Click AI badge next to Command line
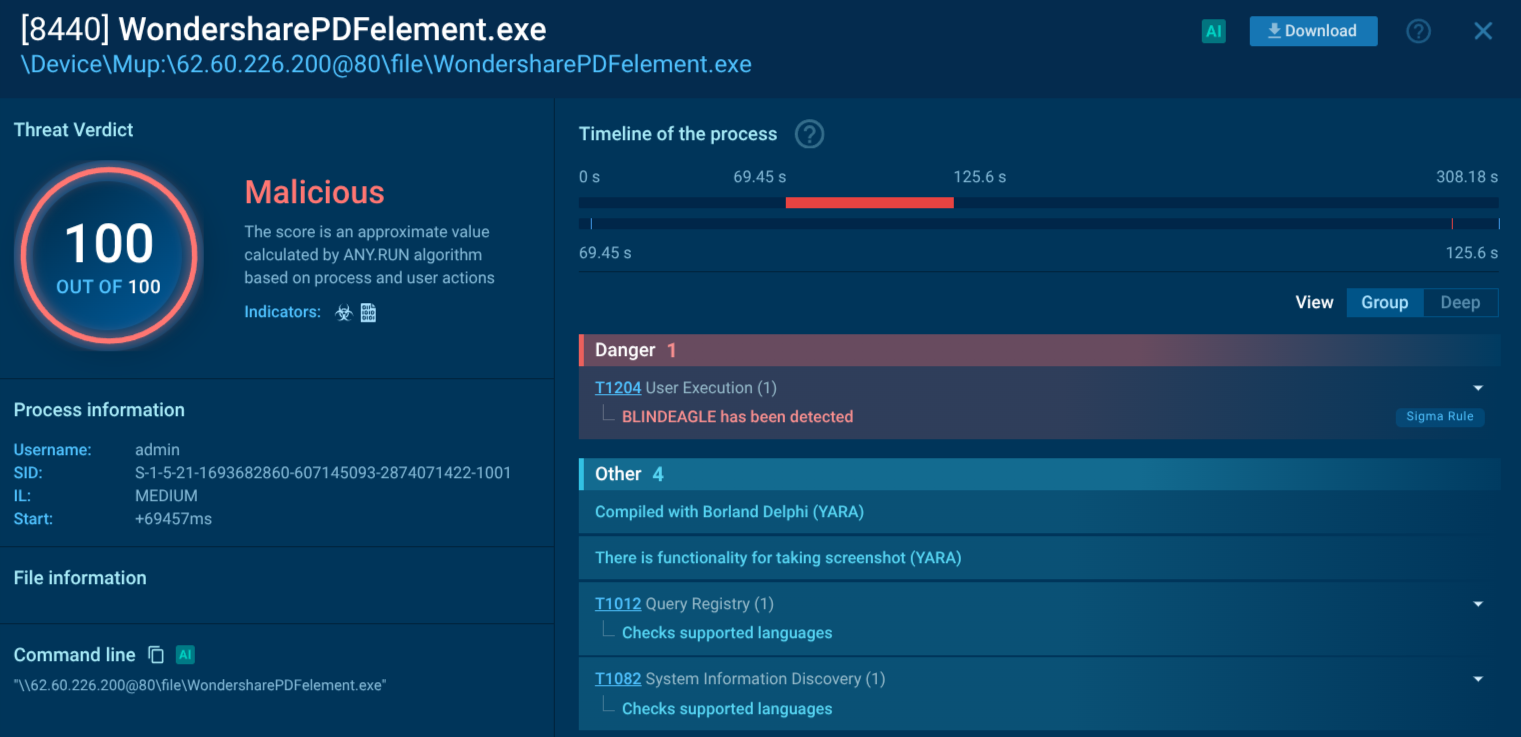The height and width of the screenshot is (737, 1521). tap(185, 655)
